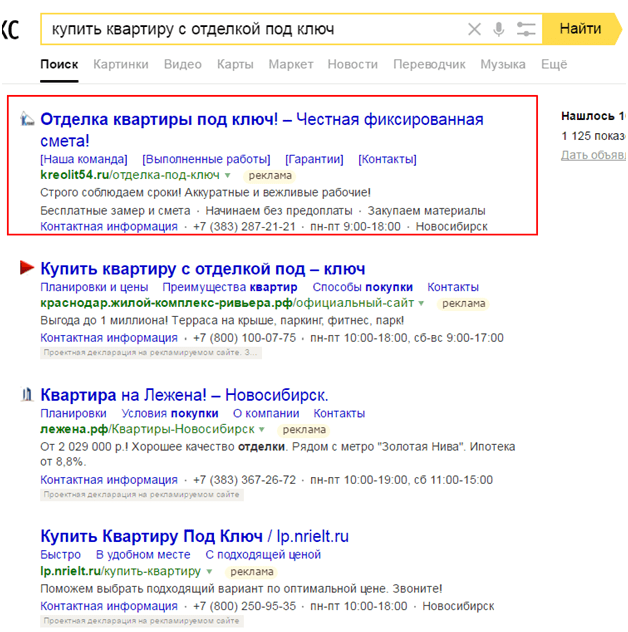Open 'Квартира на Лежена! – Новосибирск.' title
628x632 pixels.
click(x=184, y=395)
